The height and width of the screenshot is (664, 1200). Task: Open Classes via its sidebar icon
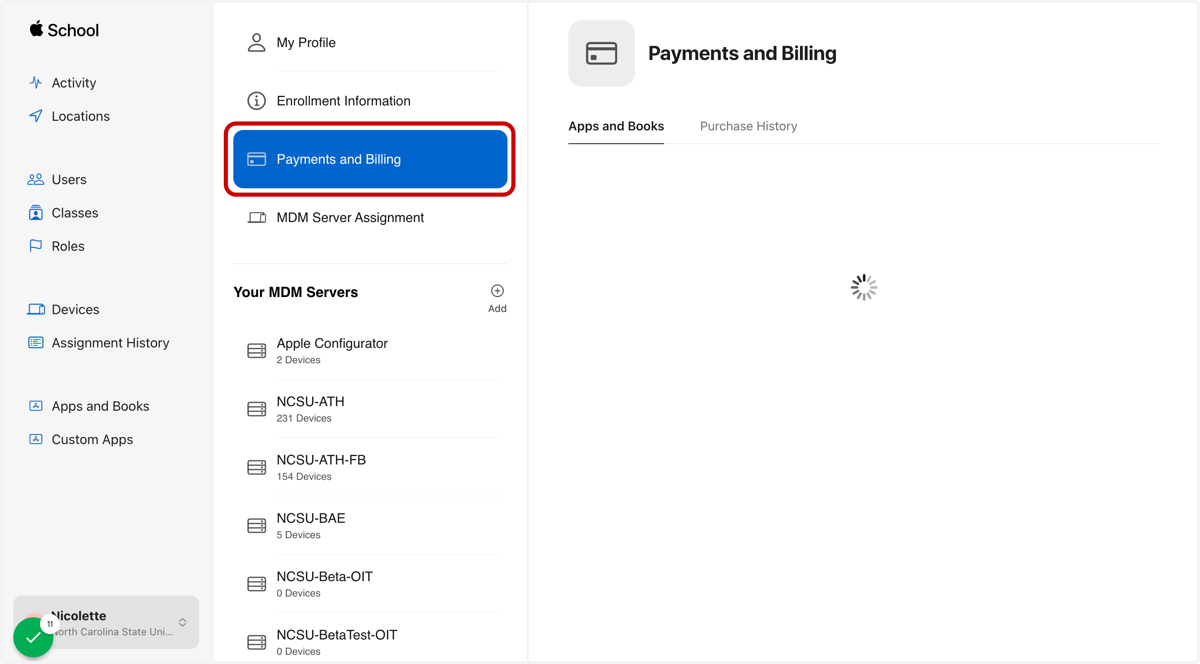(x=36, y=213)
